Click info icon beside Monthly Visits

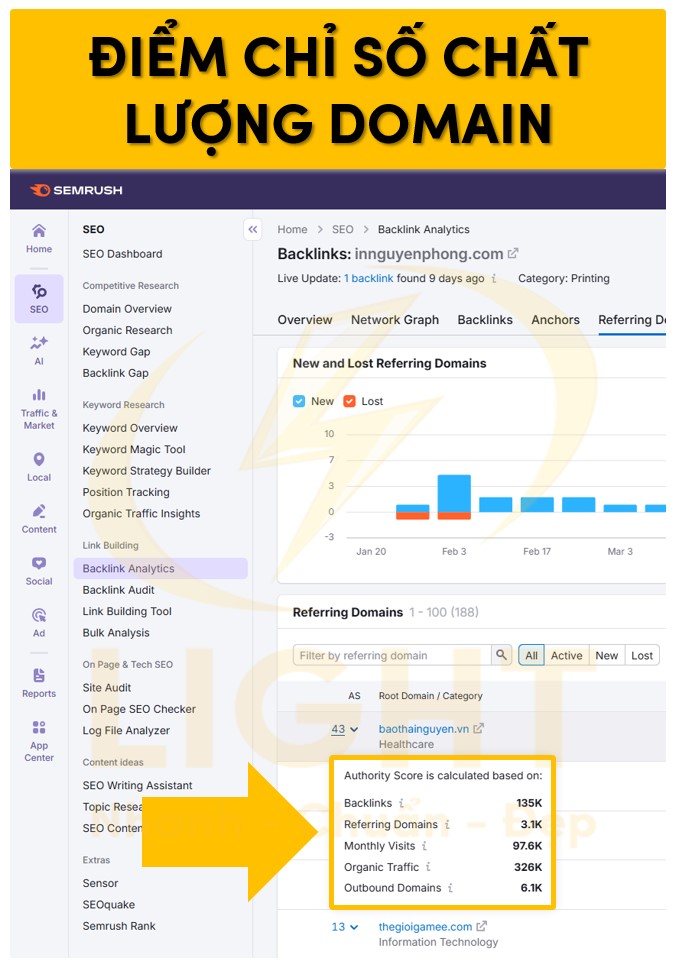point(424,846)
